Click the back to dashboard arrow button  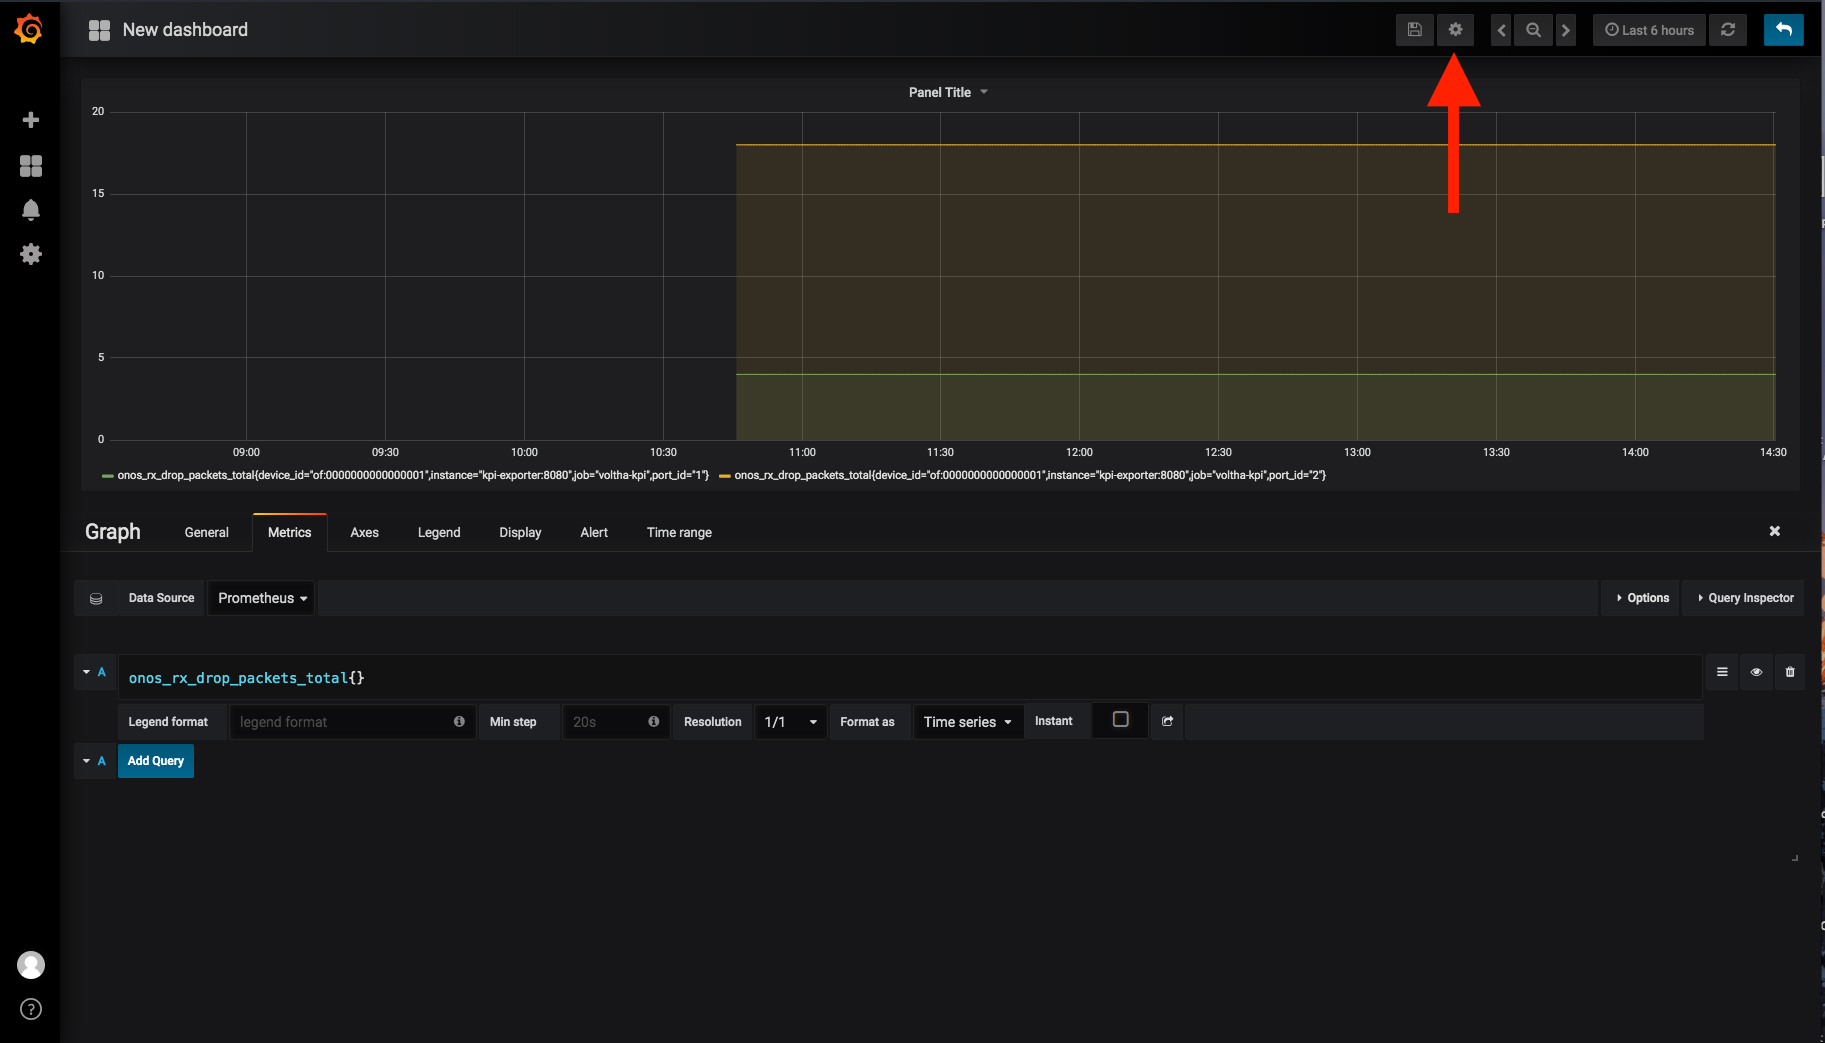click(x=1784, y=30)
